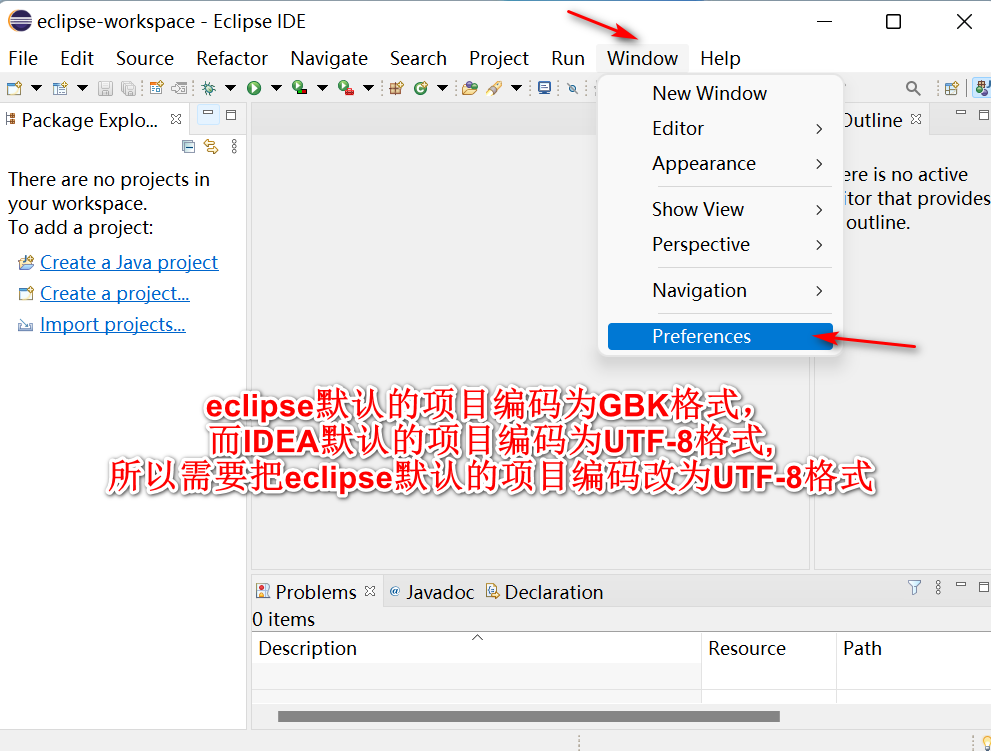Screen dimensions: 991x751
Task: Expand the Navigation submenu
Action: (x=720, y=291)
